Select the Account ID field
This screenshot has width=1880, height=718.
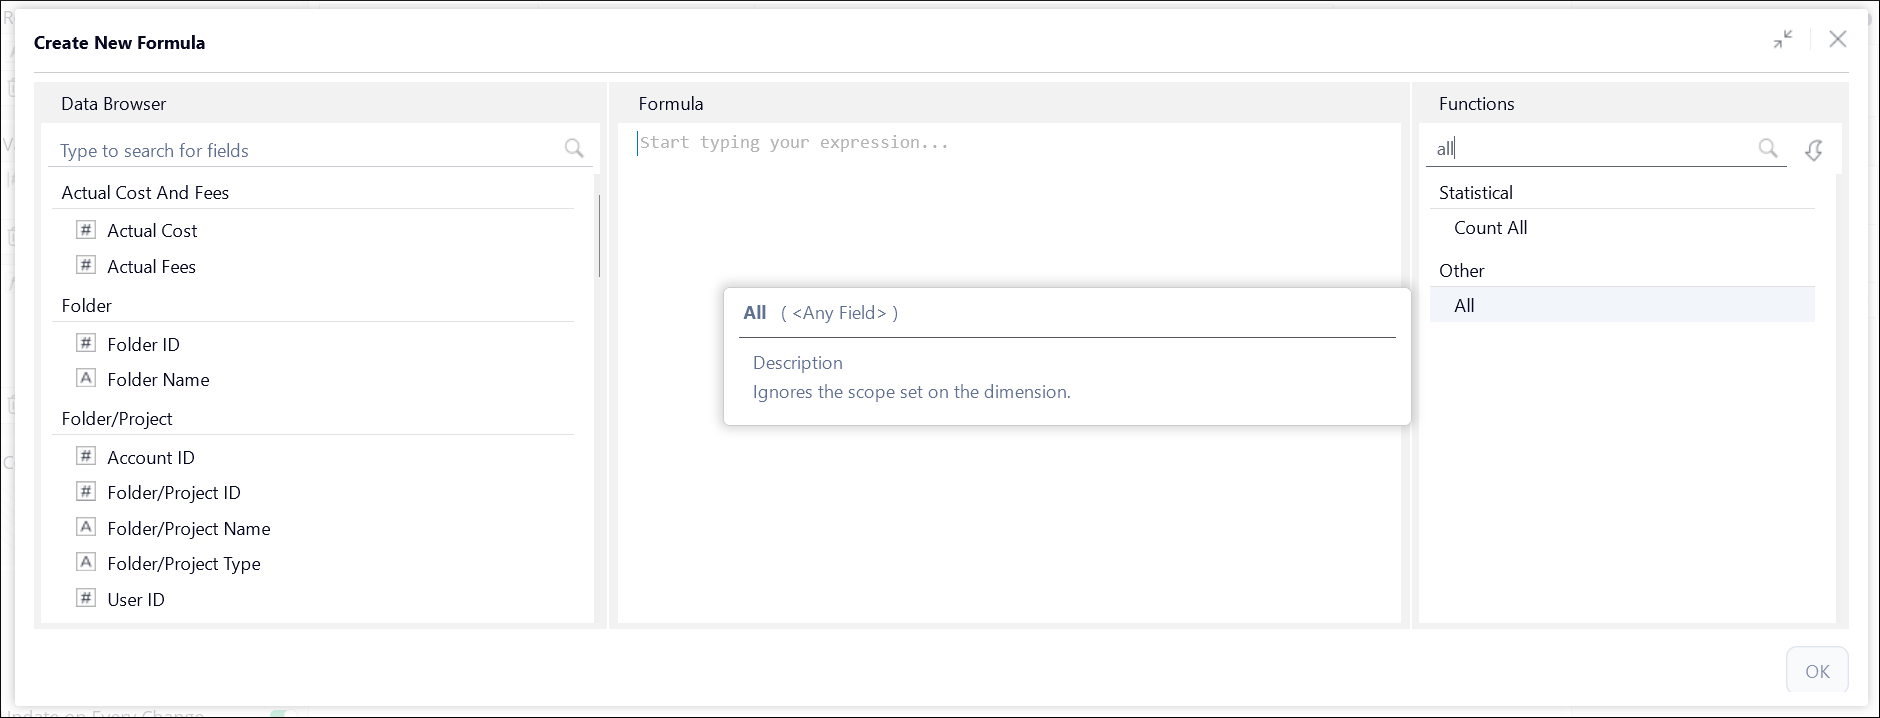coord(151,458)
